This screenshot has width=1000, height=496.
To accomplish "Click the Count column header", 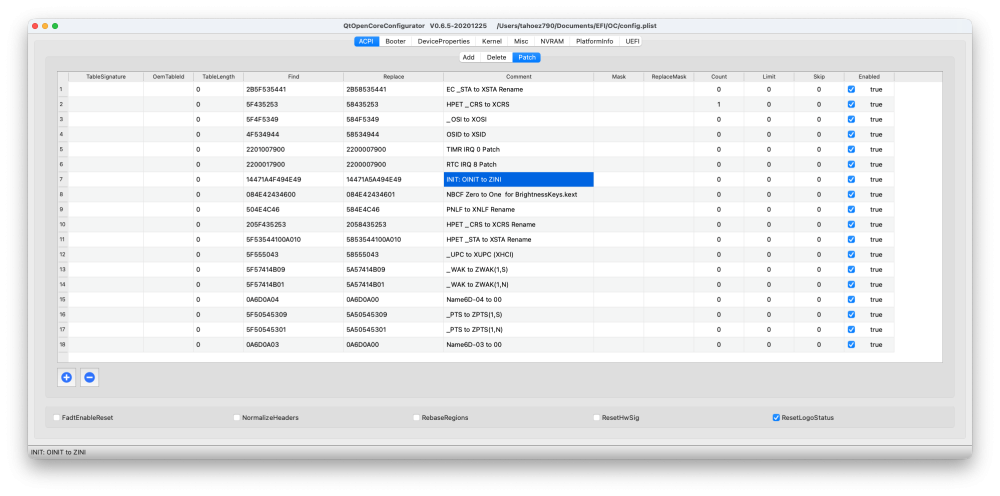I will pos(719,77).
